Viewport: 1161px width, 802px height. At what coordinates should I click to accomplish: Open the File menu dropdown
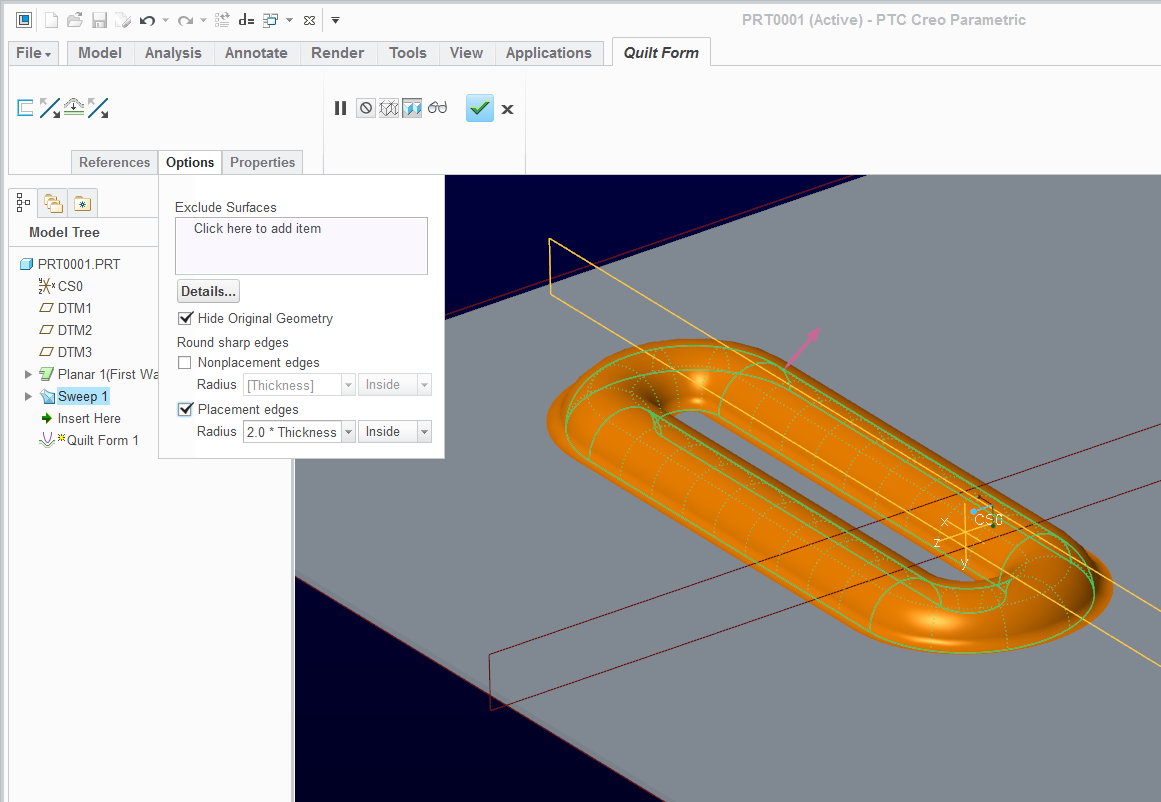33,53
